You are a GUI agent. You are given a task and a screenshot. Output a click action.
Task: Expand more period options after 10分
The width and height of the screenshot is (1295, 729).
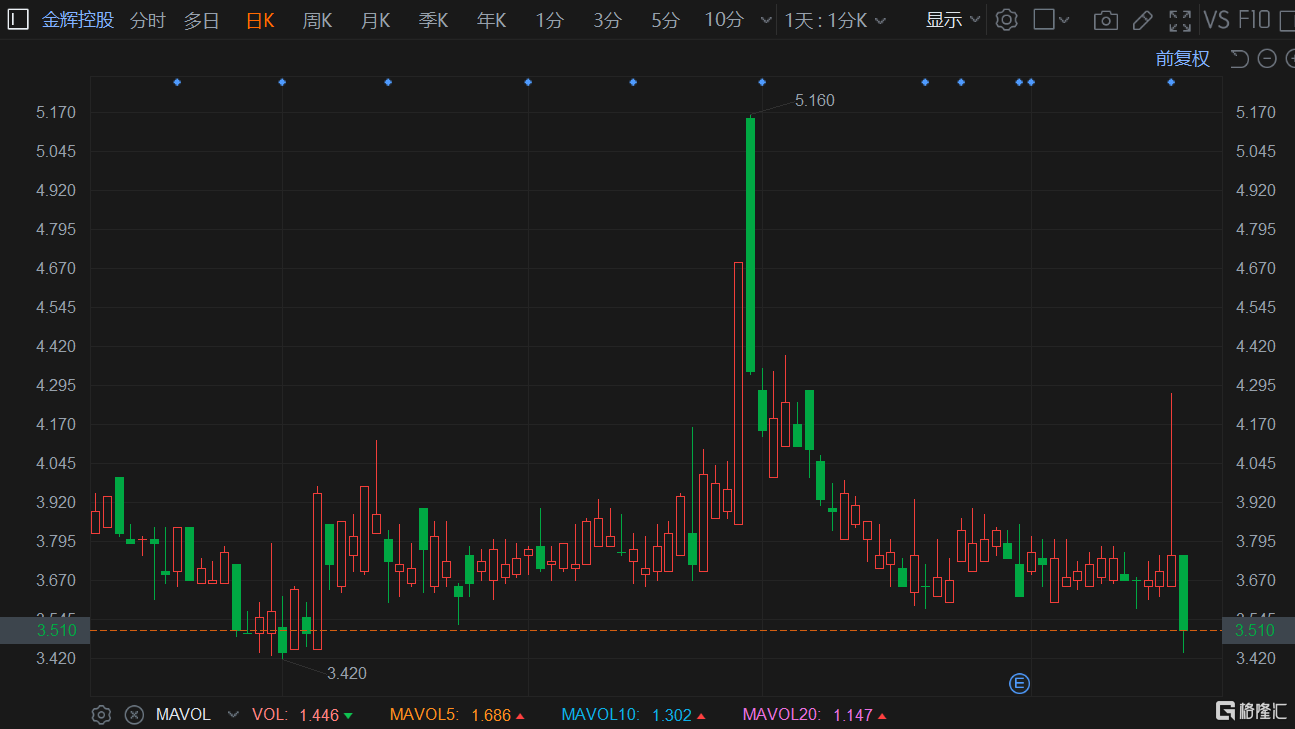click(x=766, y=20)
